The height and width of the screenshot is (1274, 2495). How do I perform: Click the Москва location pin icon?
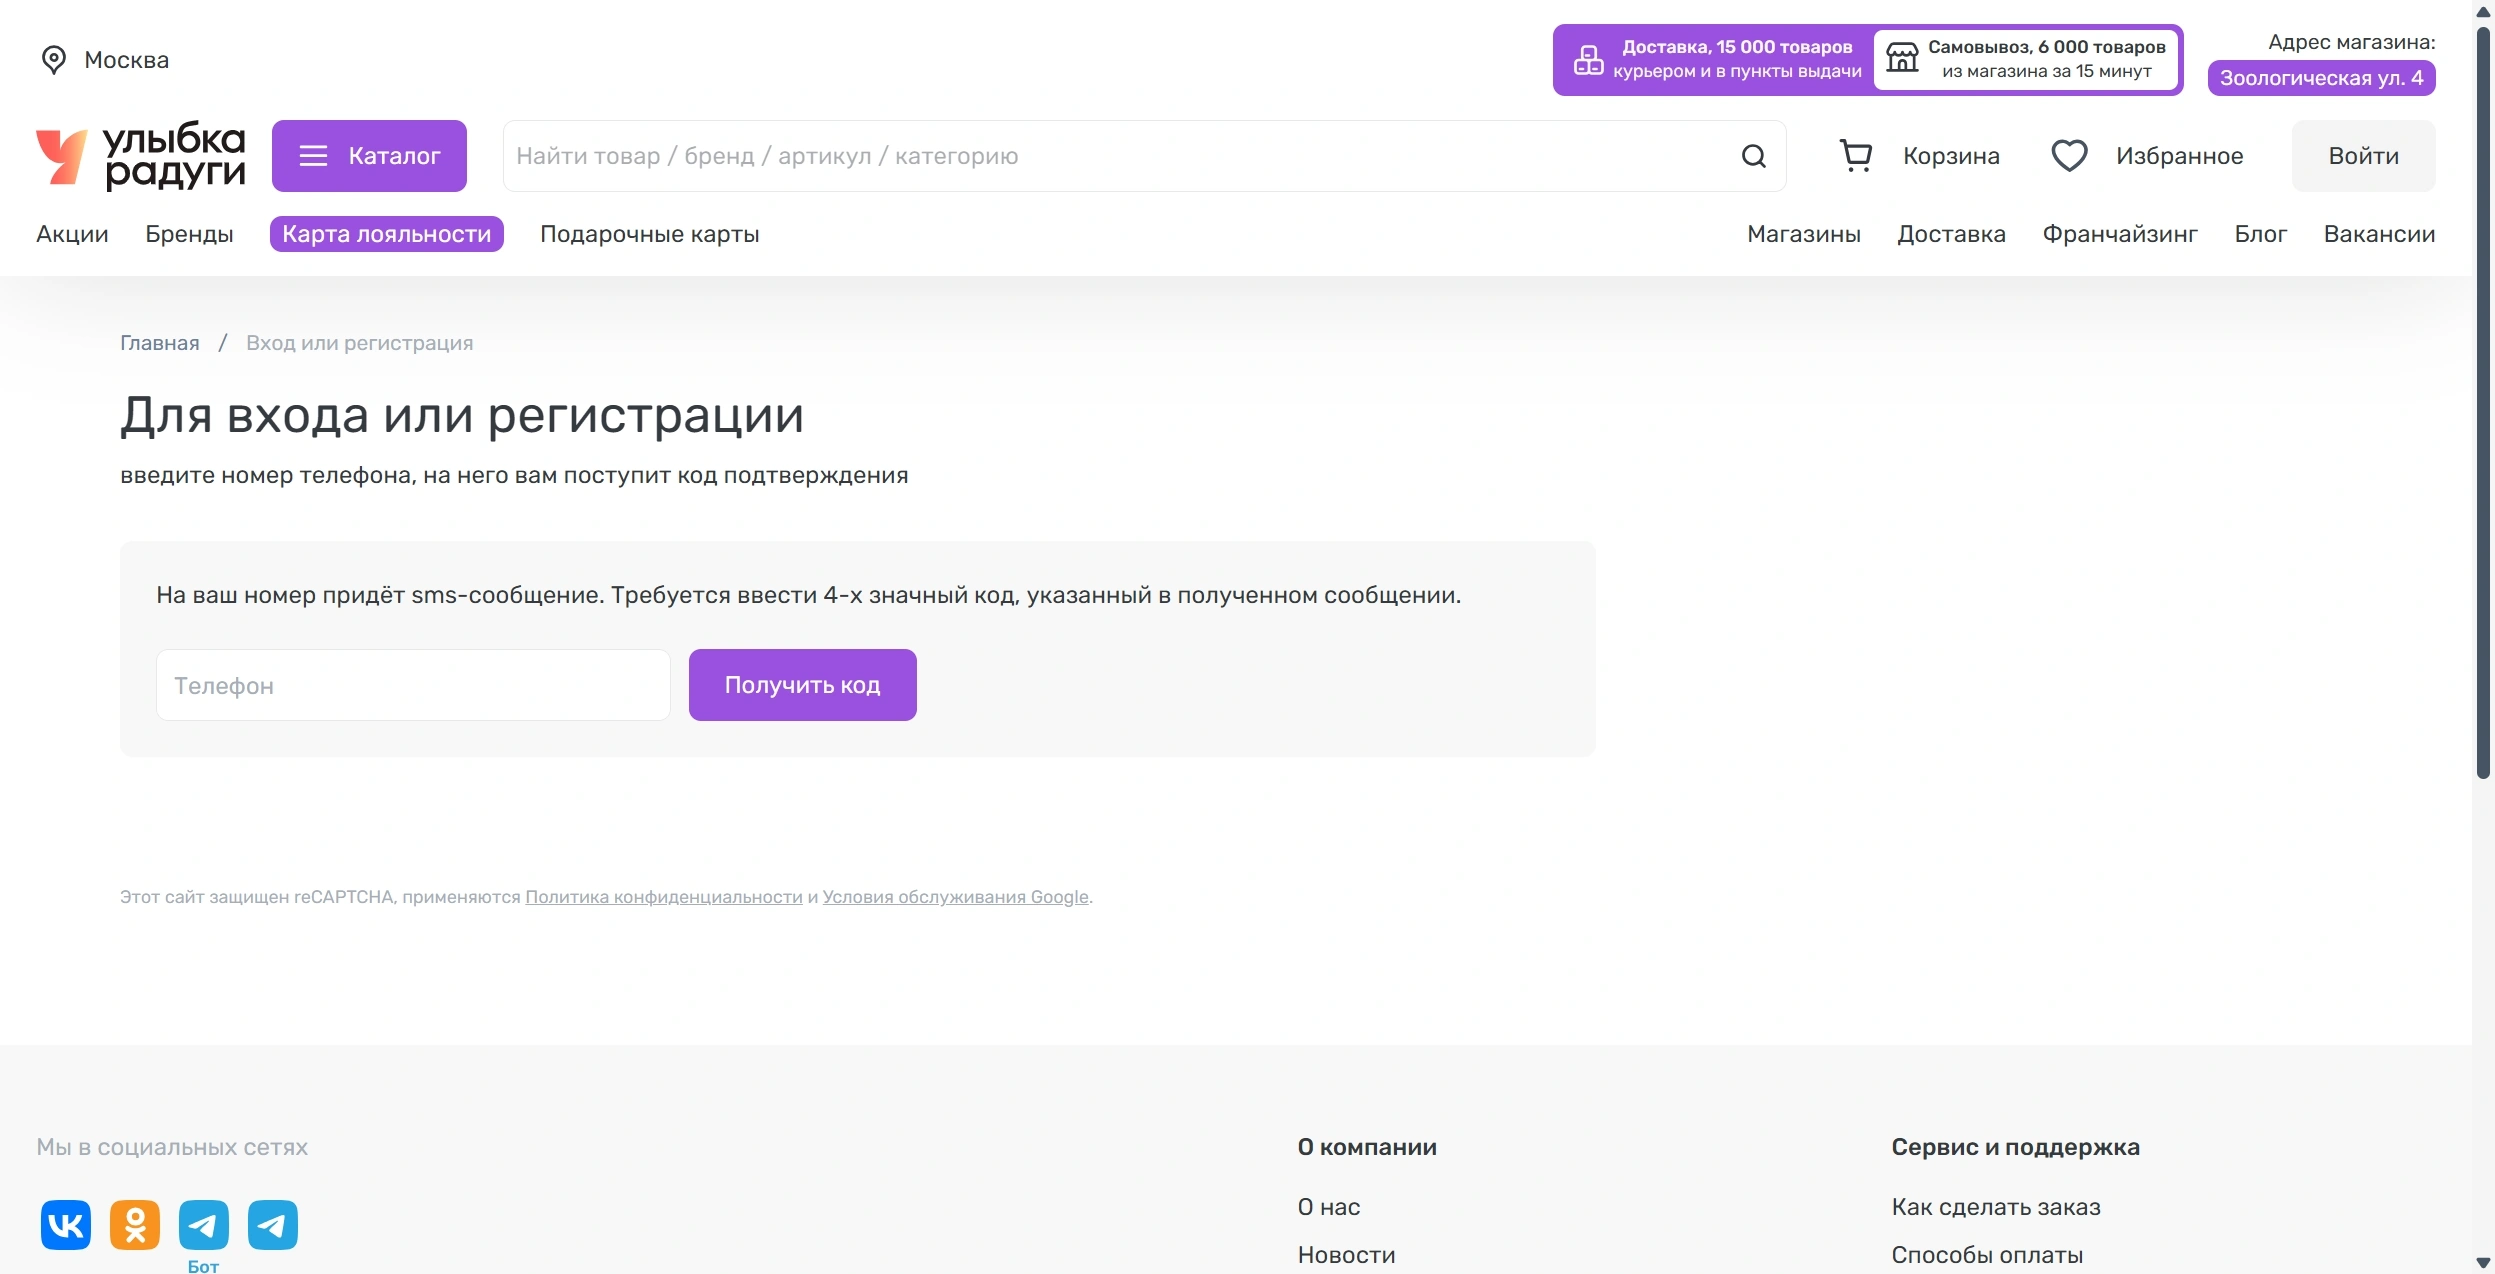(x=54, y=60)
